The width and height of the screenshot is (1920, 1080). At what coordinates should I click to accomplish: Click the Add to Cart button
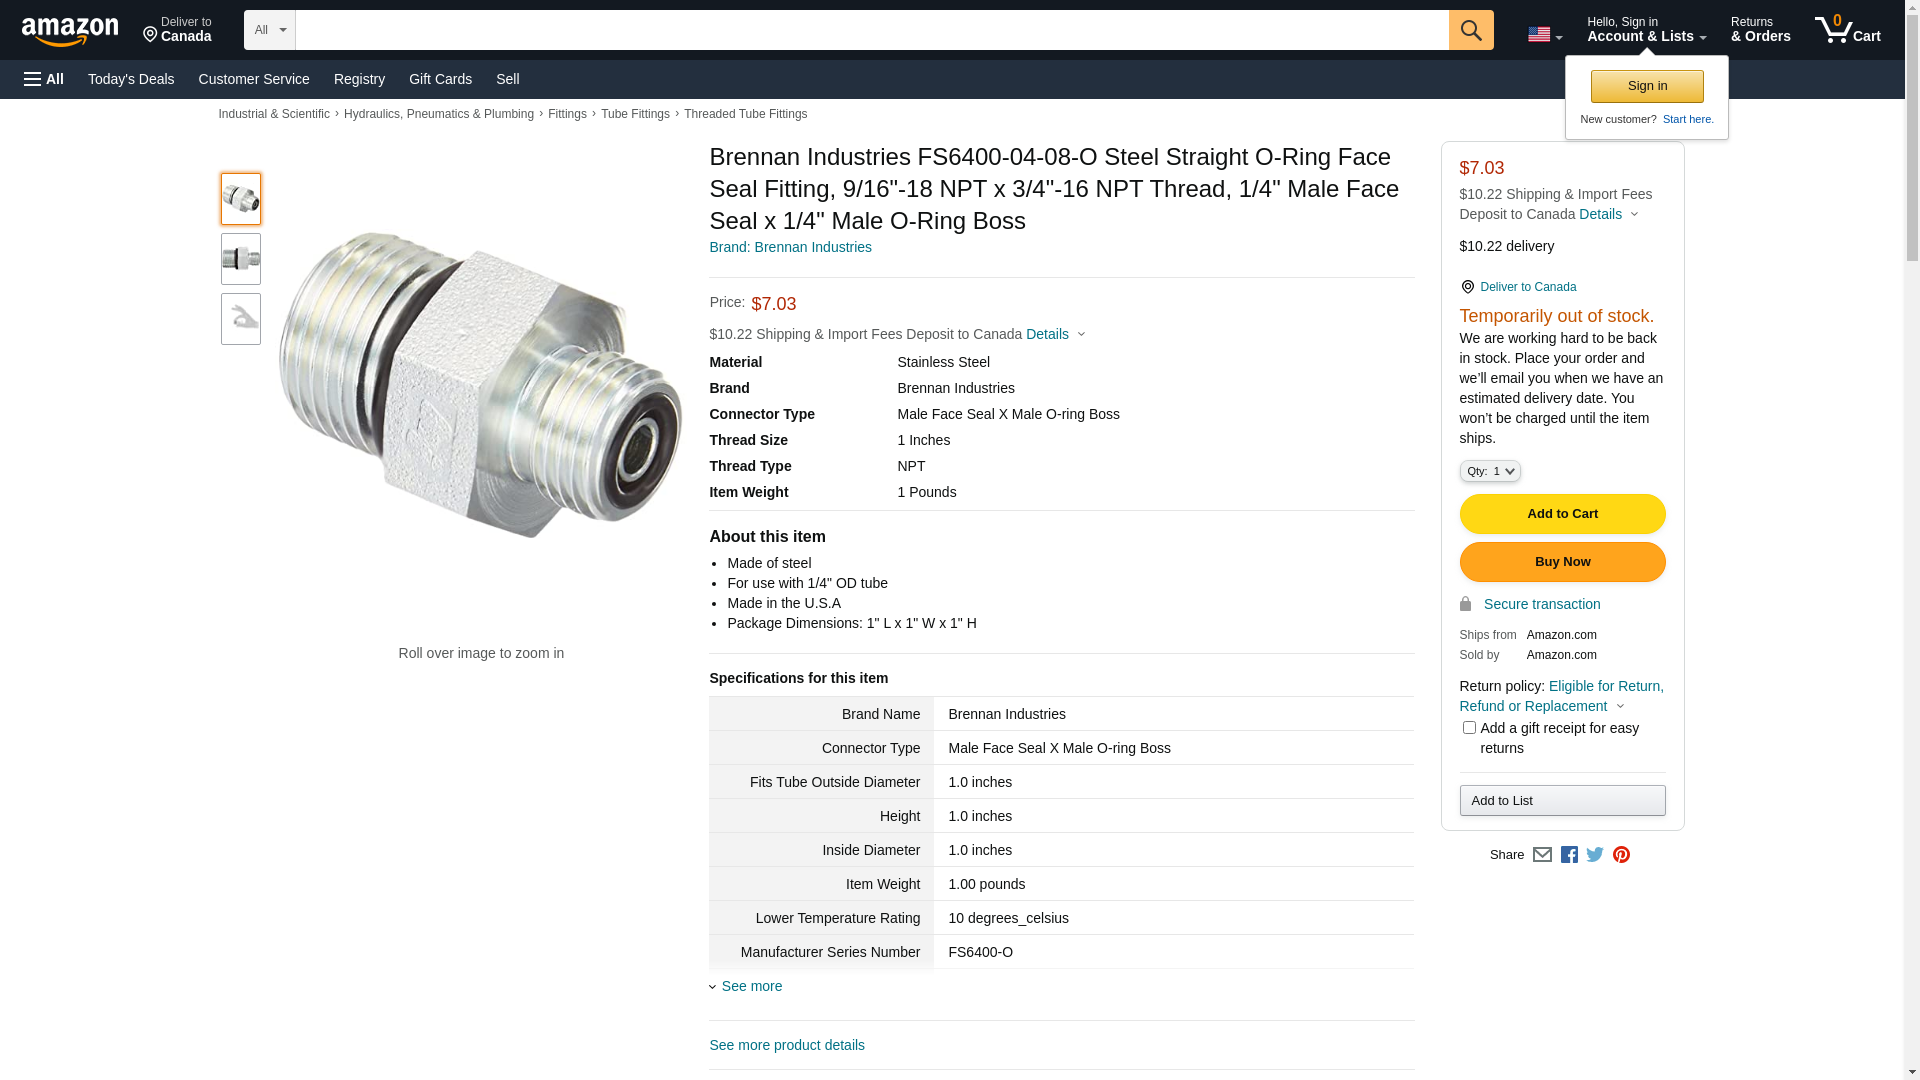(1562, 514)
